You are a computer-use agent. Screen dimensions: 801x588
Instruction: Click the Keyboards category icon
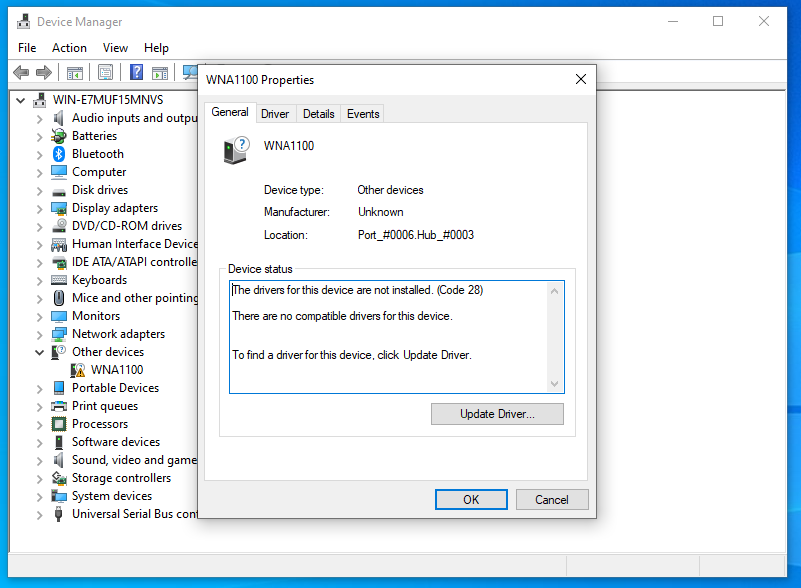tap(59, 280)
